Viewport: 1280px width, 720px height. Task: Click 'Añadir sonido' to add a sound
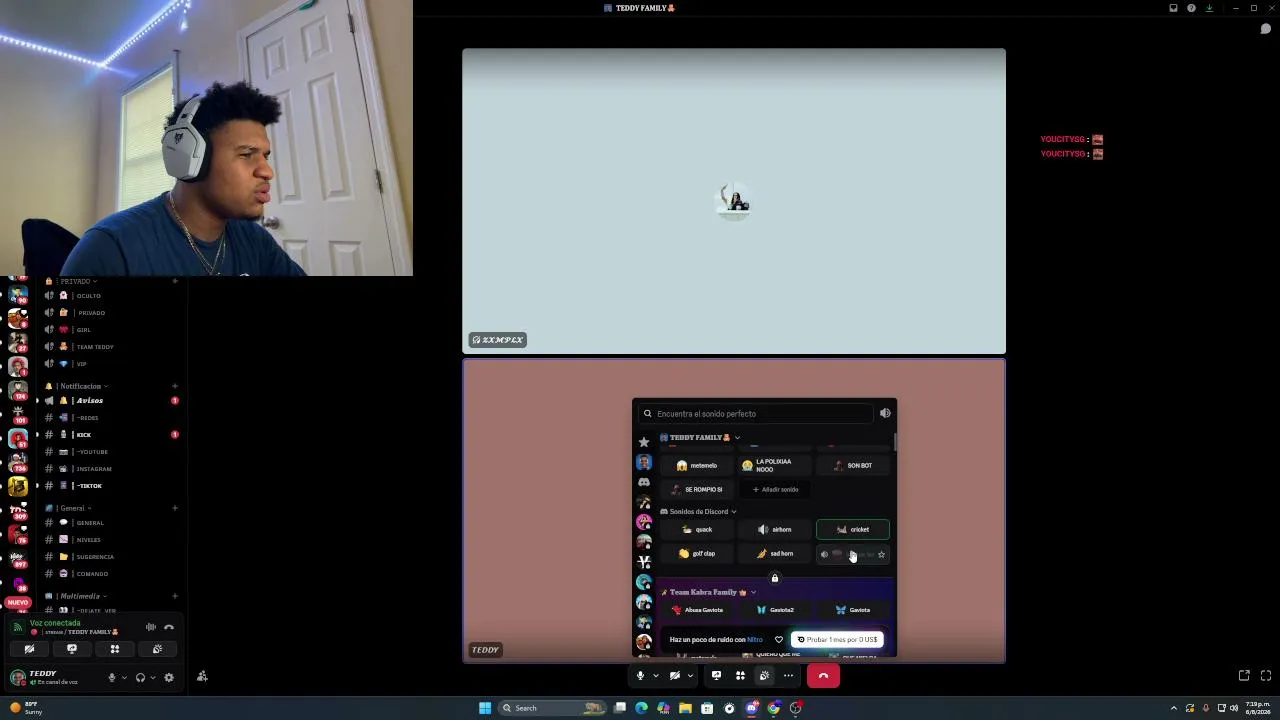tap(775, 490)
